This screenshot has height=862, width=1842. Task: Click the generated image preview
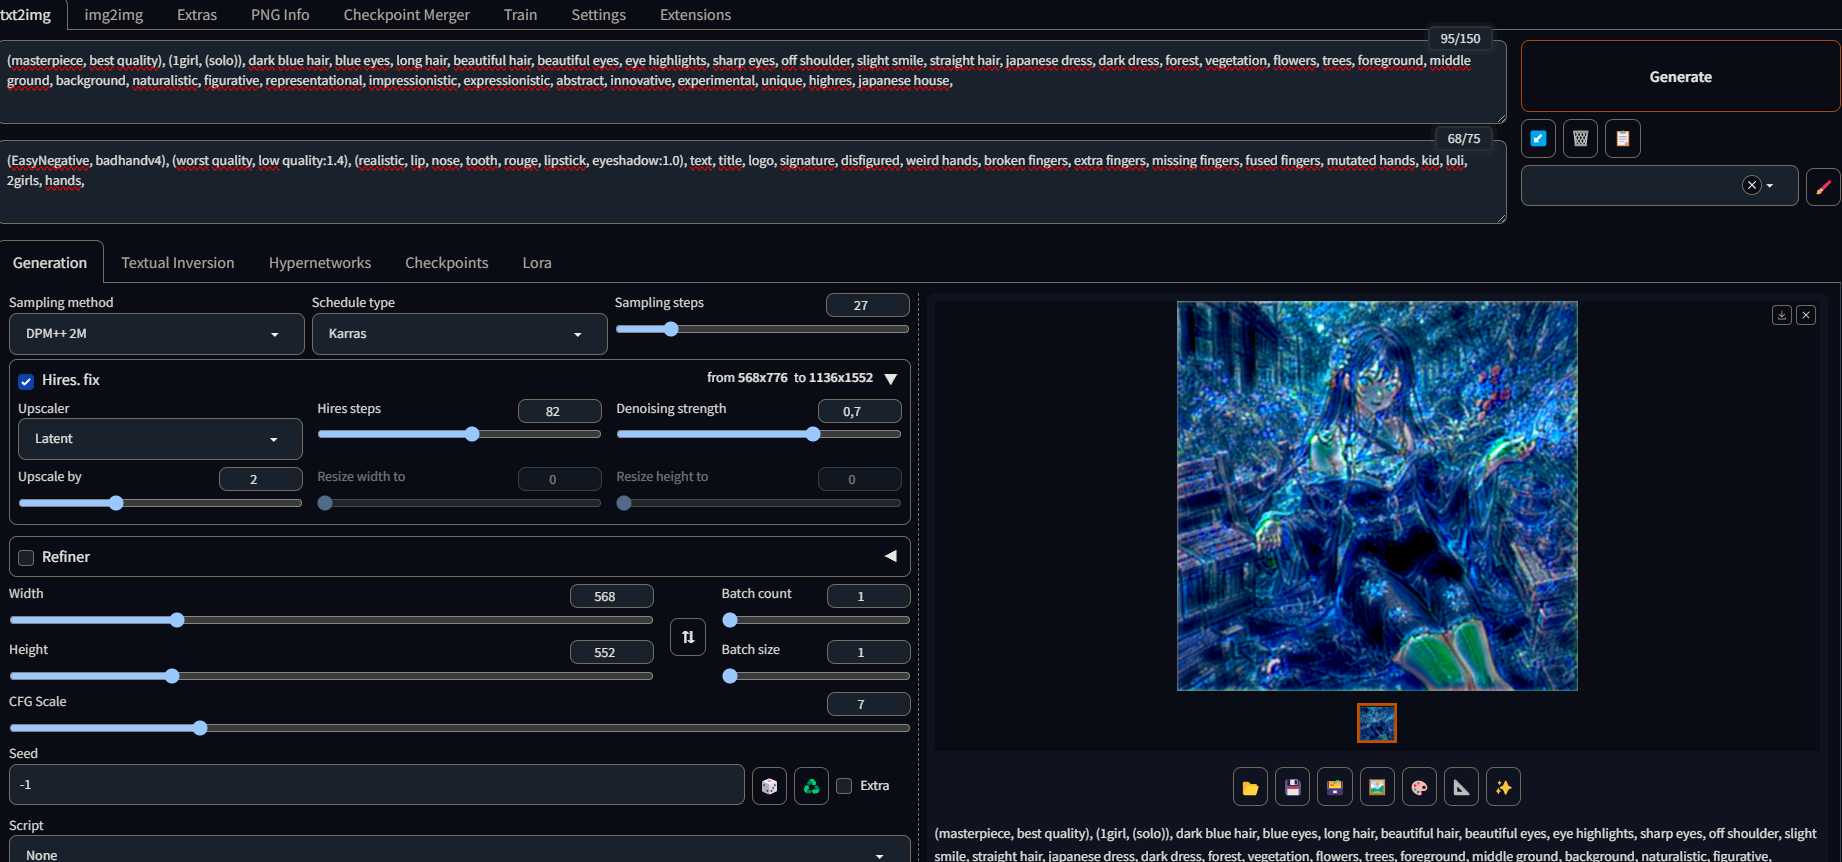coord(1377,496)
